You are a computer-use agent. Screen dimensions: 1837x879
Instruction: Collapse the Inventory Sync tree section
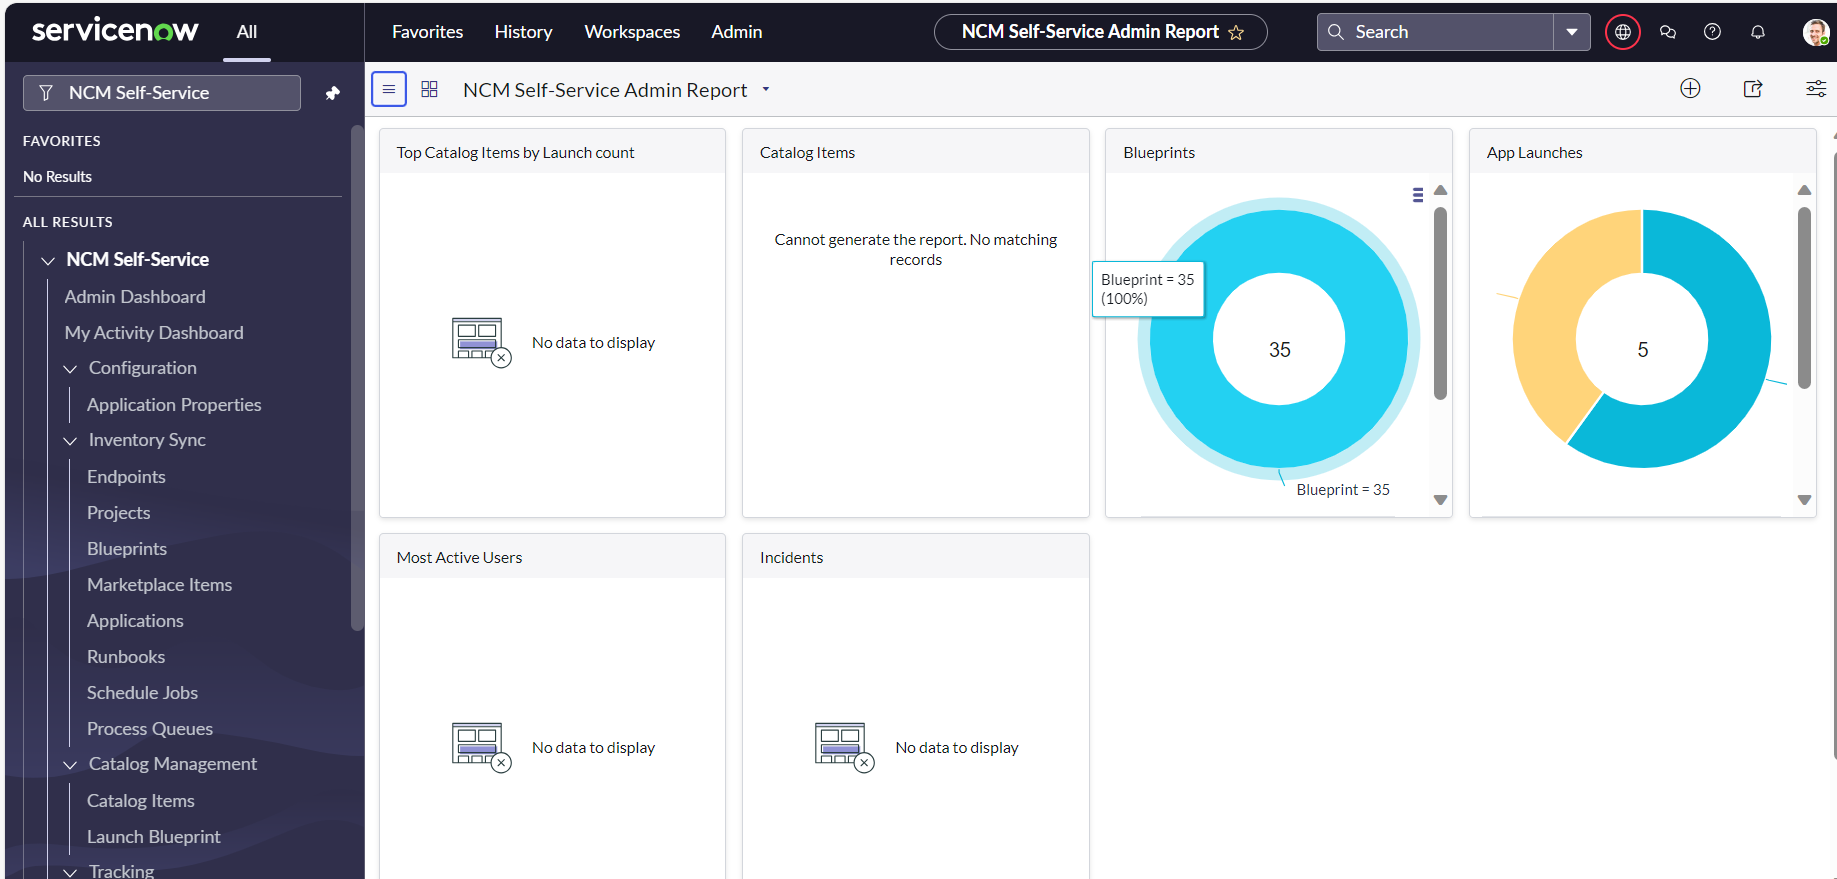tap(70, 441)
